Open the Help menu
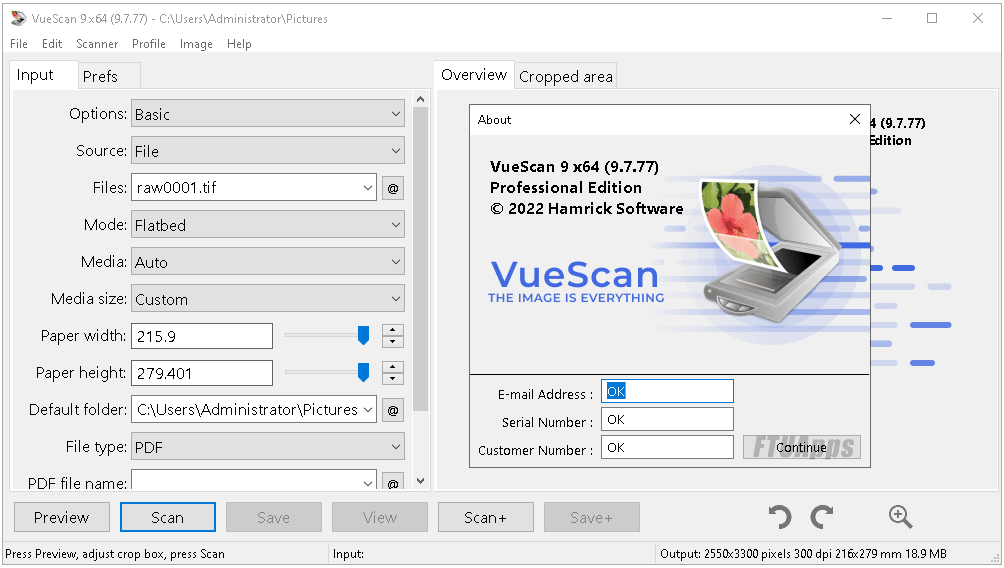 click(239, 44)
